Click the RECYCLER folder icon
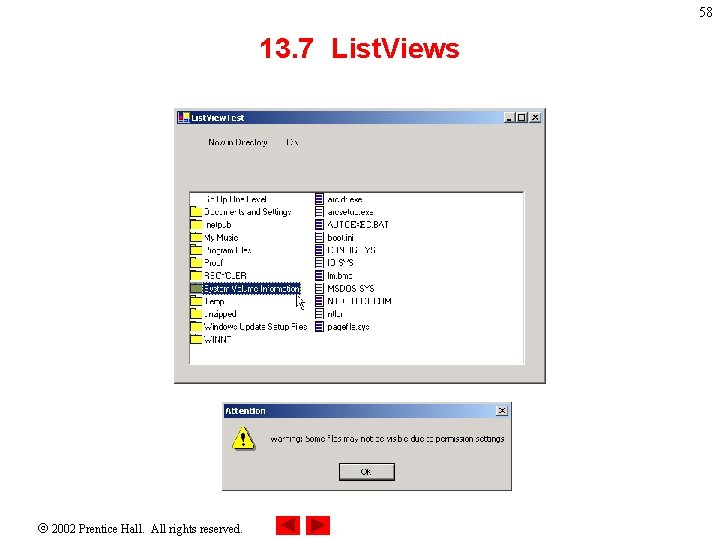Image resolution: width=720 pixels, height=540 pixels. click(196, 276)
